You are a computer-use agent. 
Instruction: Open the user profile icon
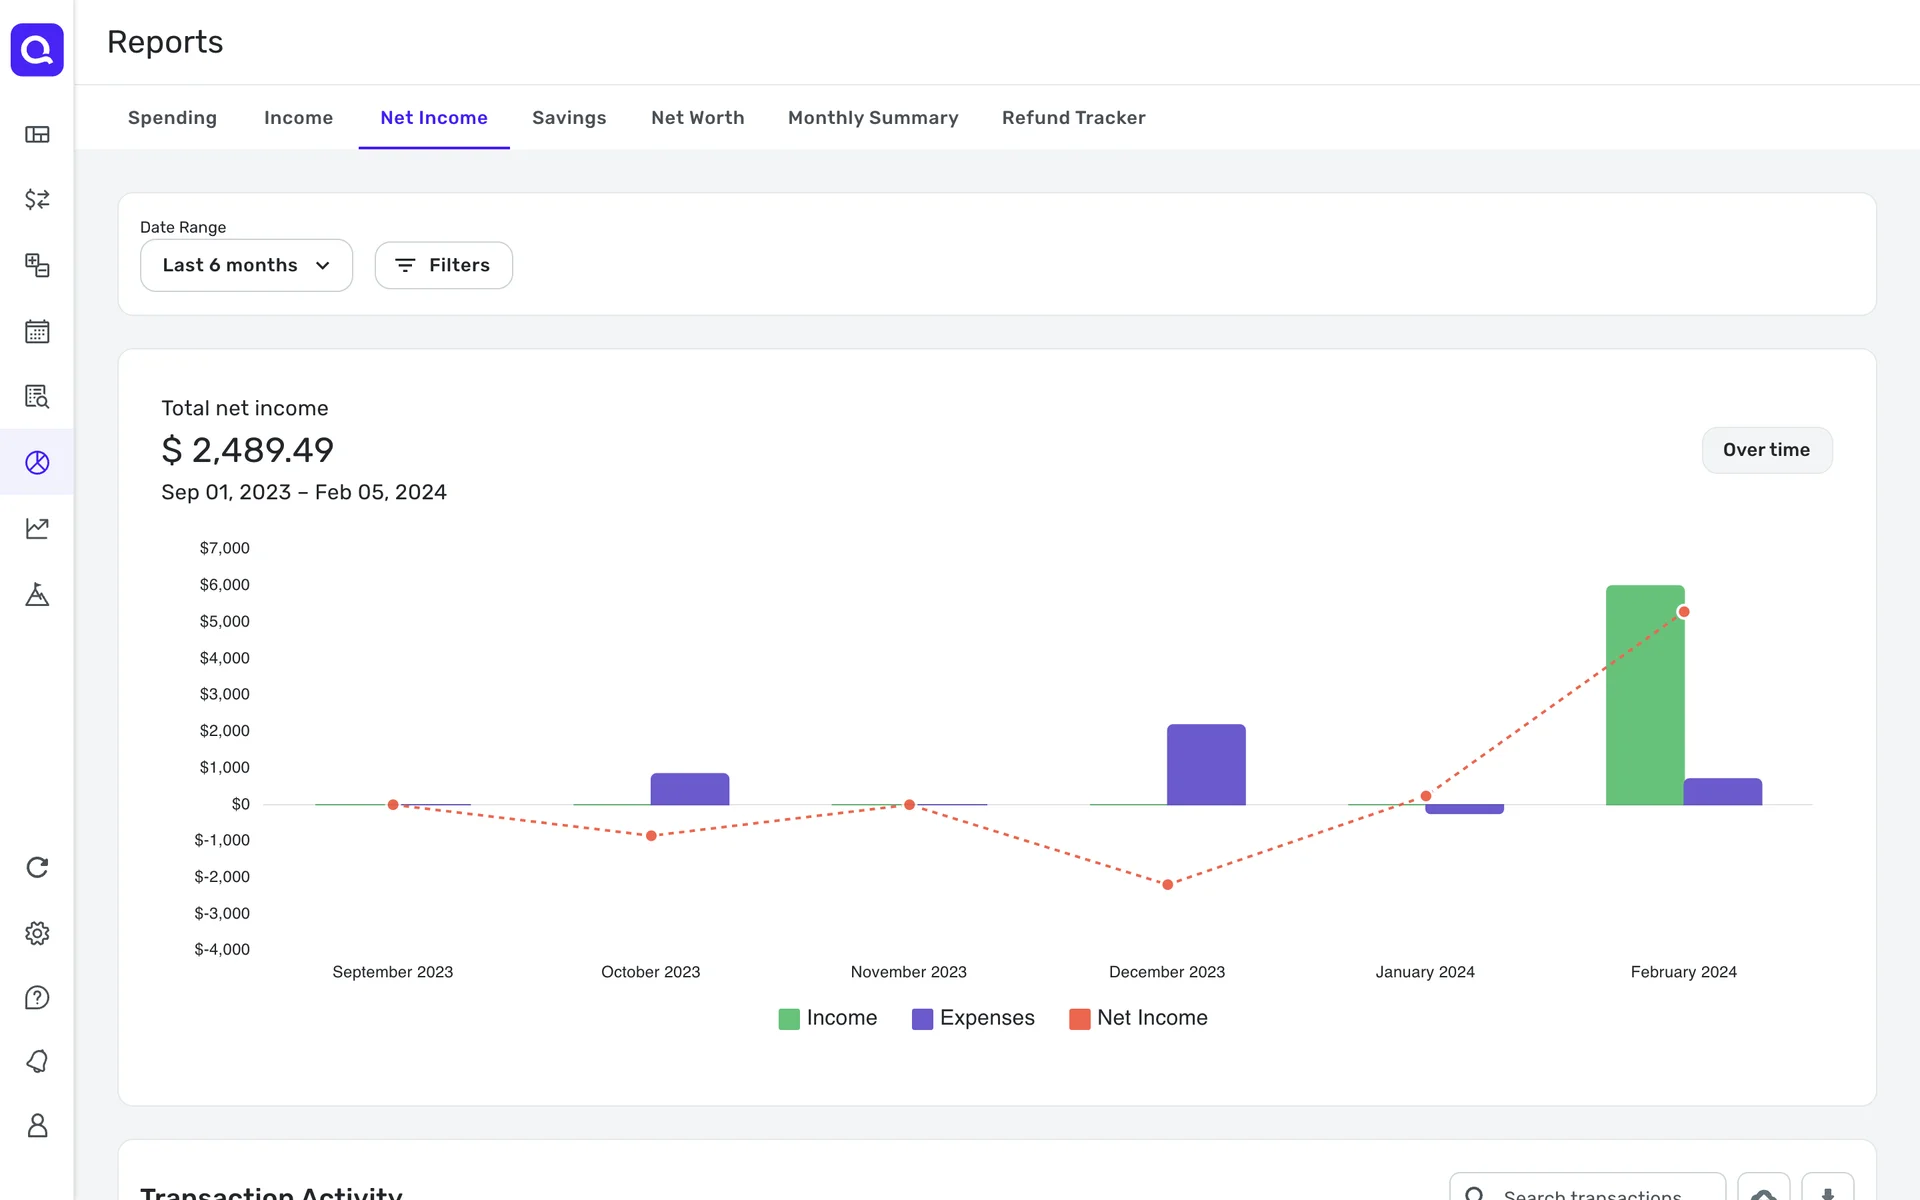(37, 1126)
